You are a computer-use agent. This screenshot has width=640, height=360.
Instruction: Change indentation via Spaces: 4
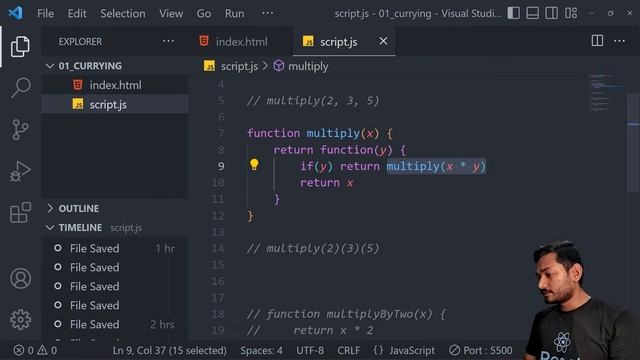pos(261,350)
